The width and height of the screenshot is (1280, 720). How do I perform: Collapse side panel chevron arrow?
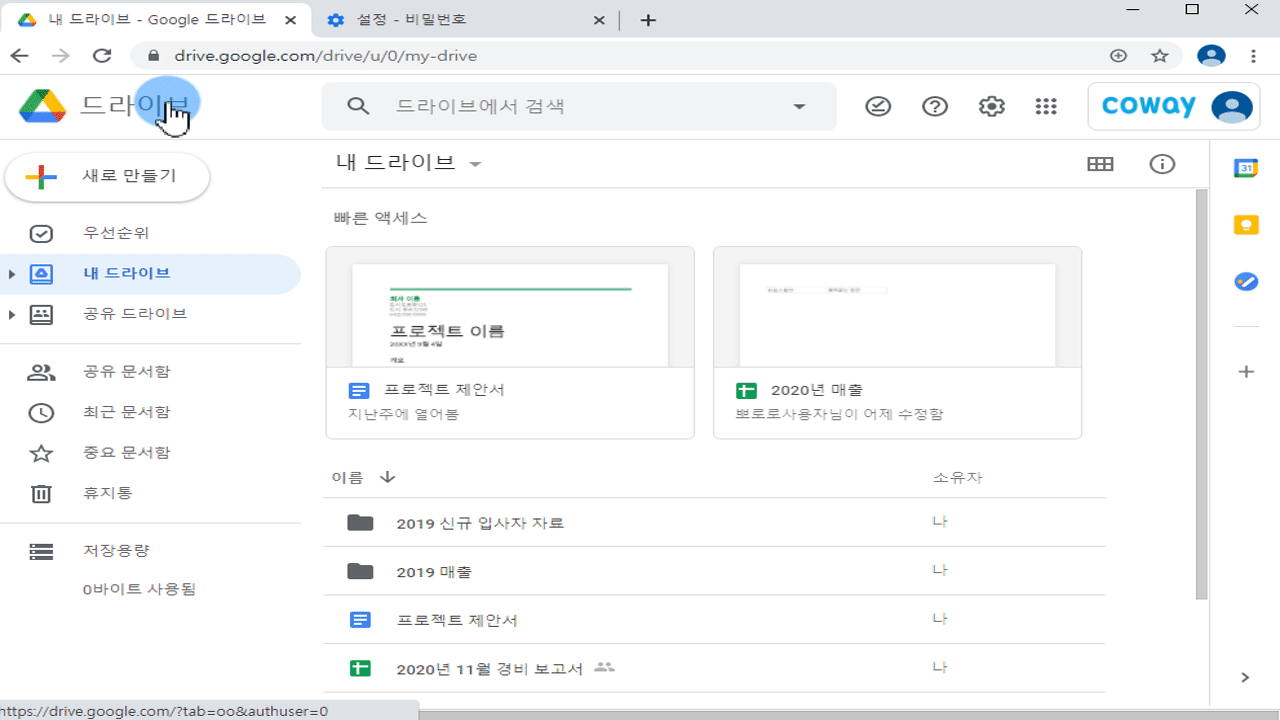(1245, 677)
